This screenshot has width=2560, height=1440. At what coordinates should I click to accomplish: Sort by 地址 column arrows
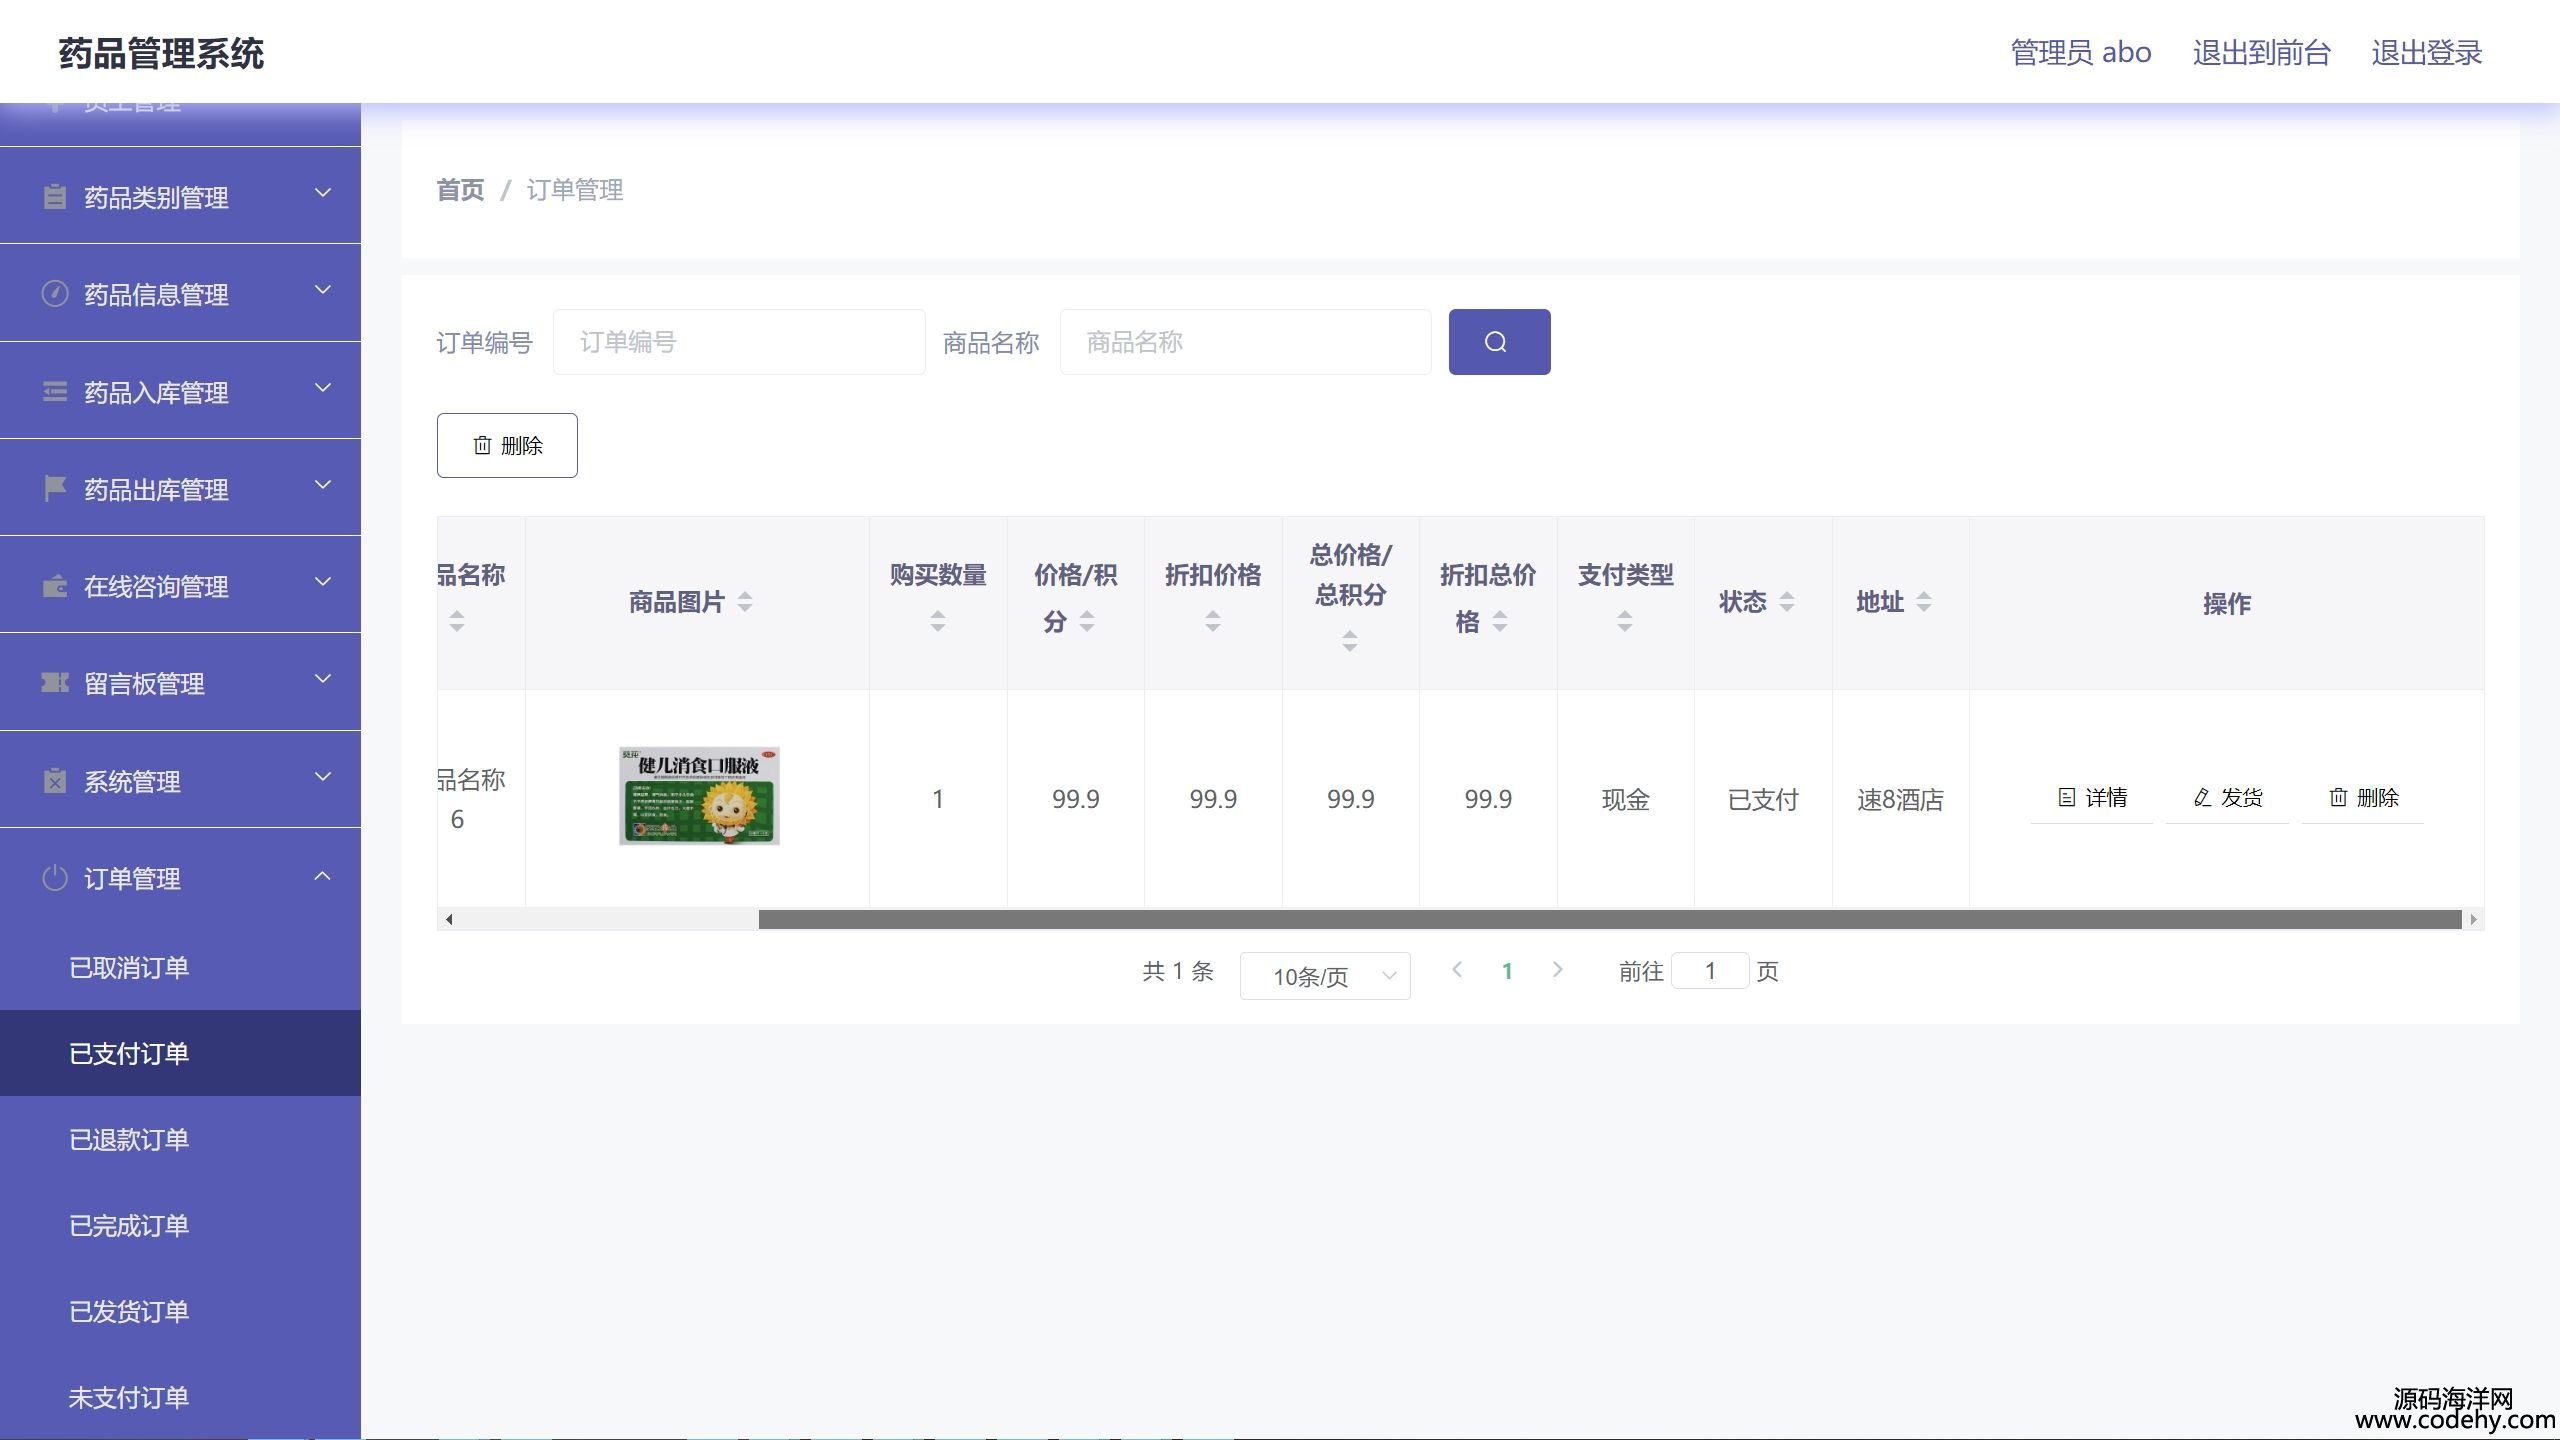(x=1924, y=601)
